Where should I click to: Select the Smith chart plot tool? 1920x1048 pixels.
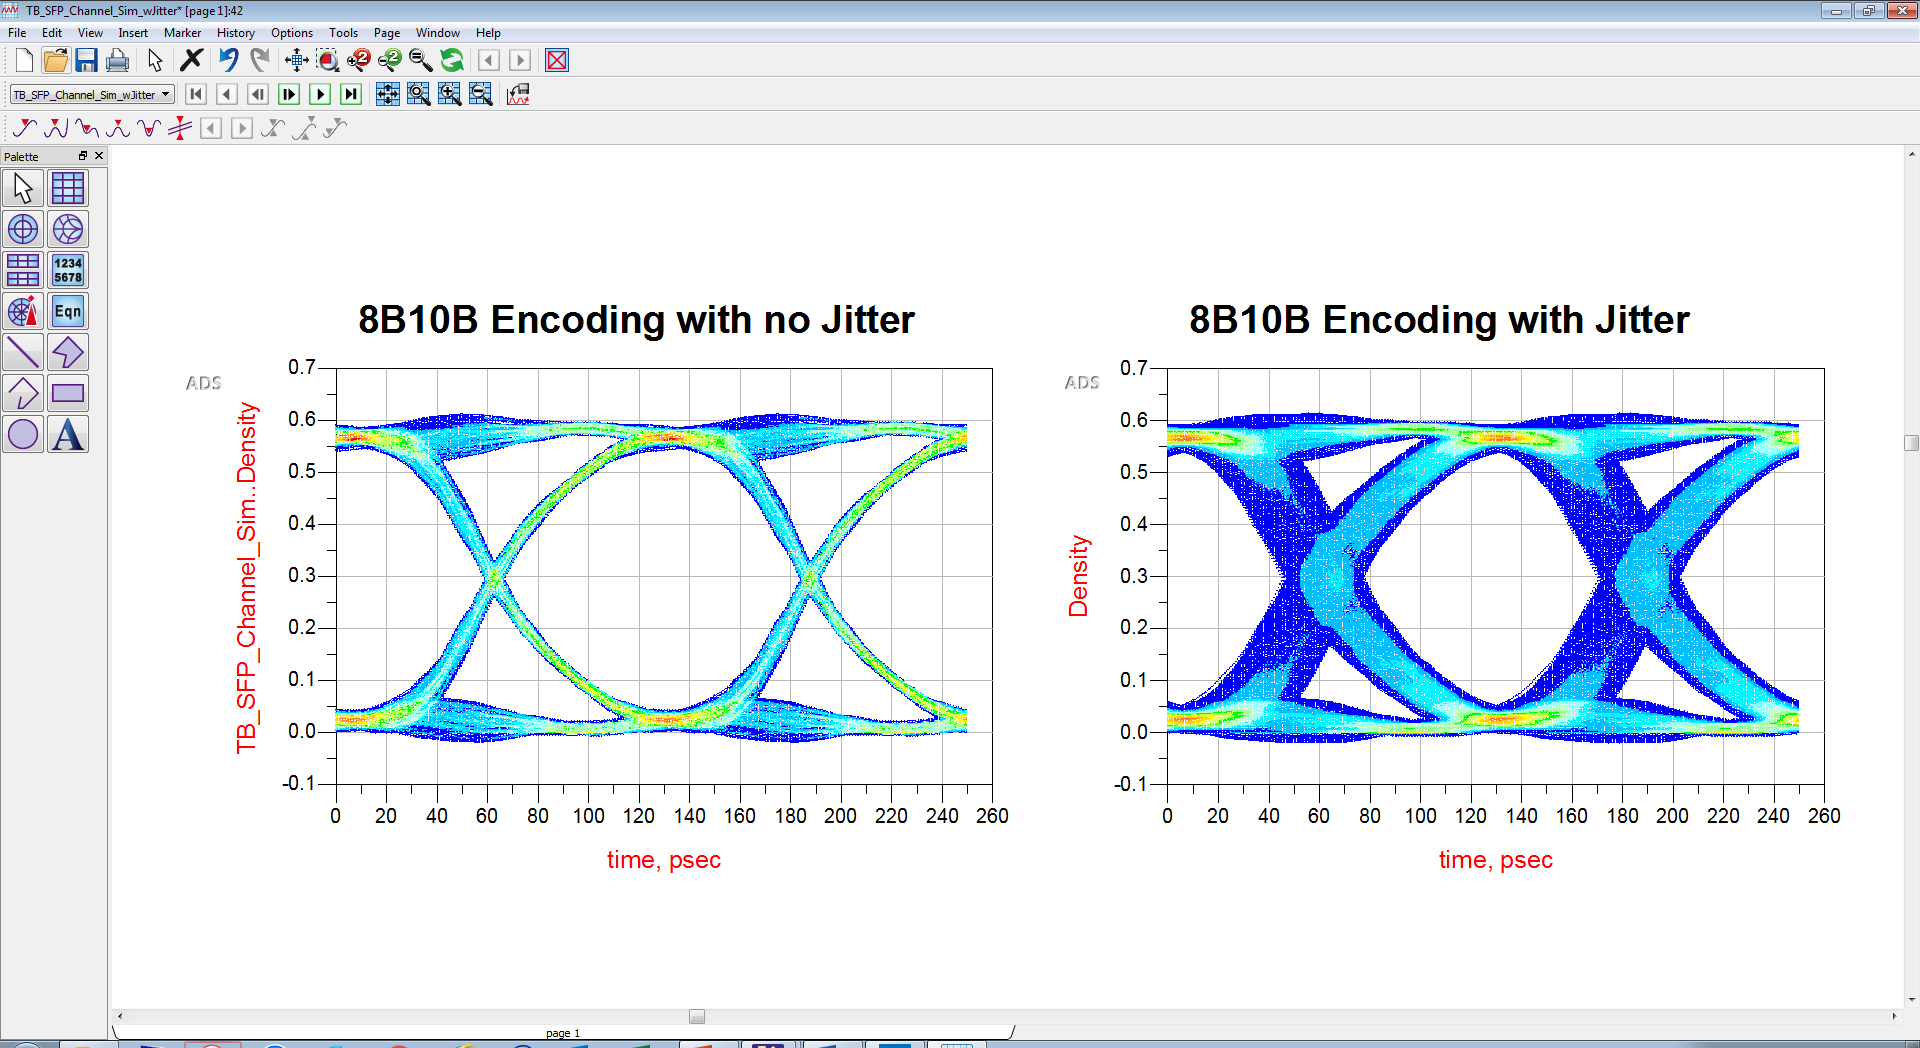click(68, 229)
